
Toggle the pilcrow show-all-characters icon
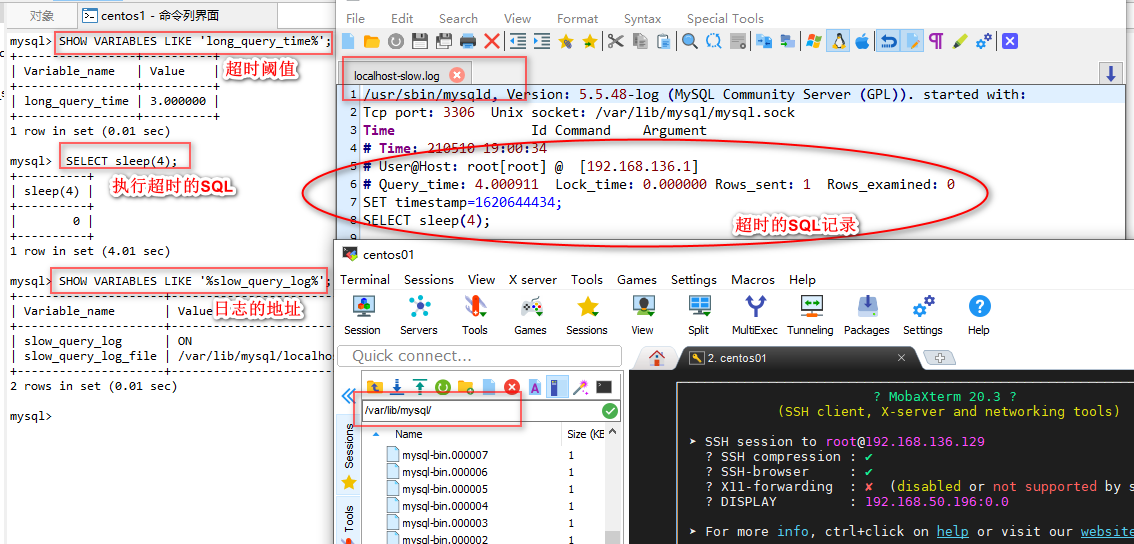click(936, 41)
